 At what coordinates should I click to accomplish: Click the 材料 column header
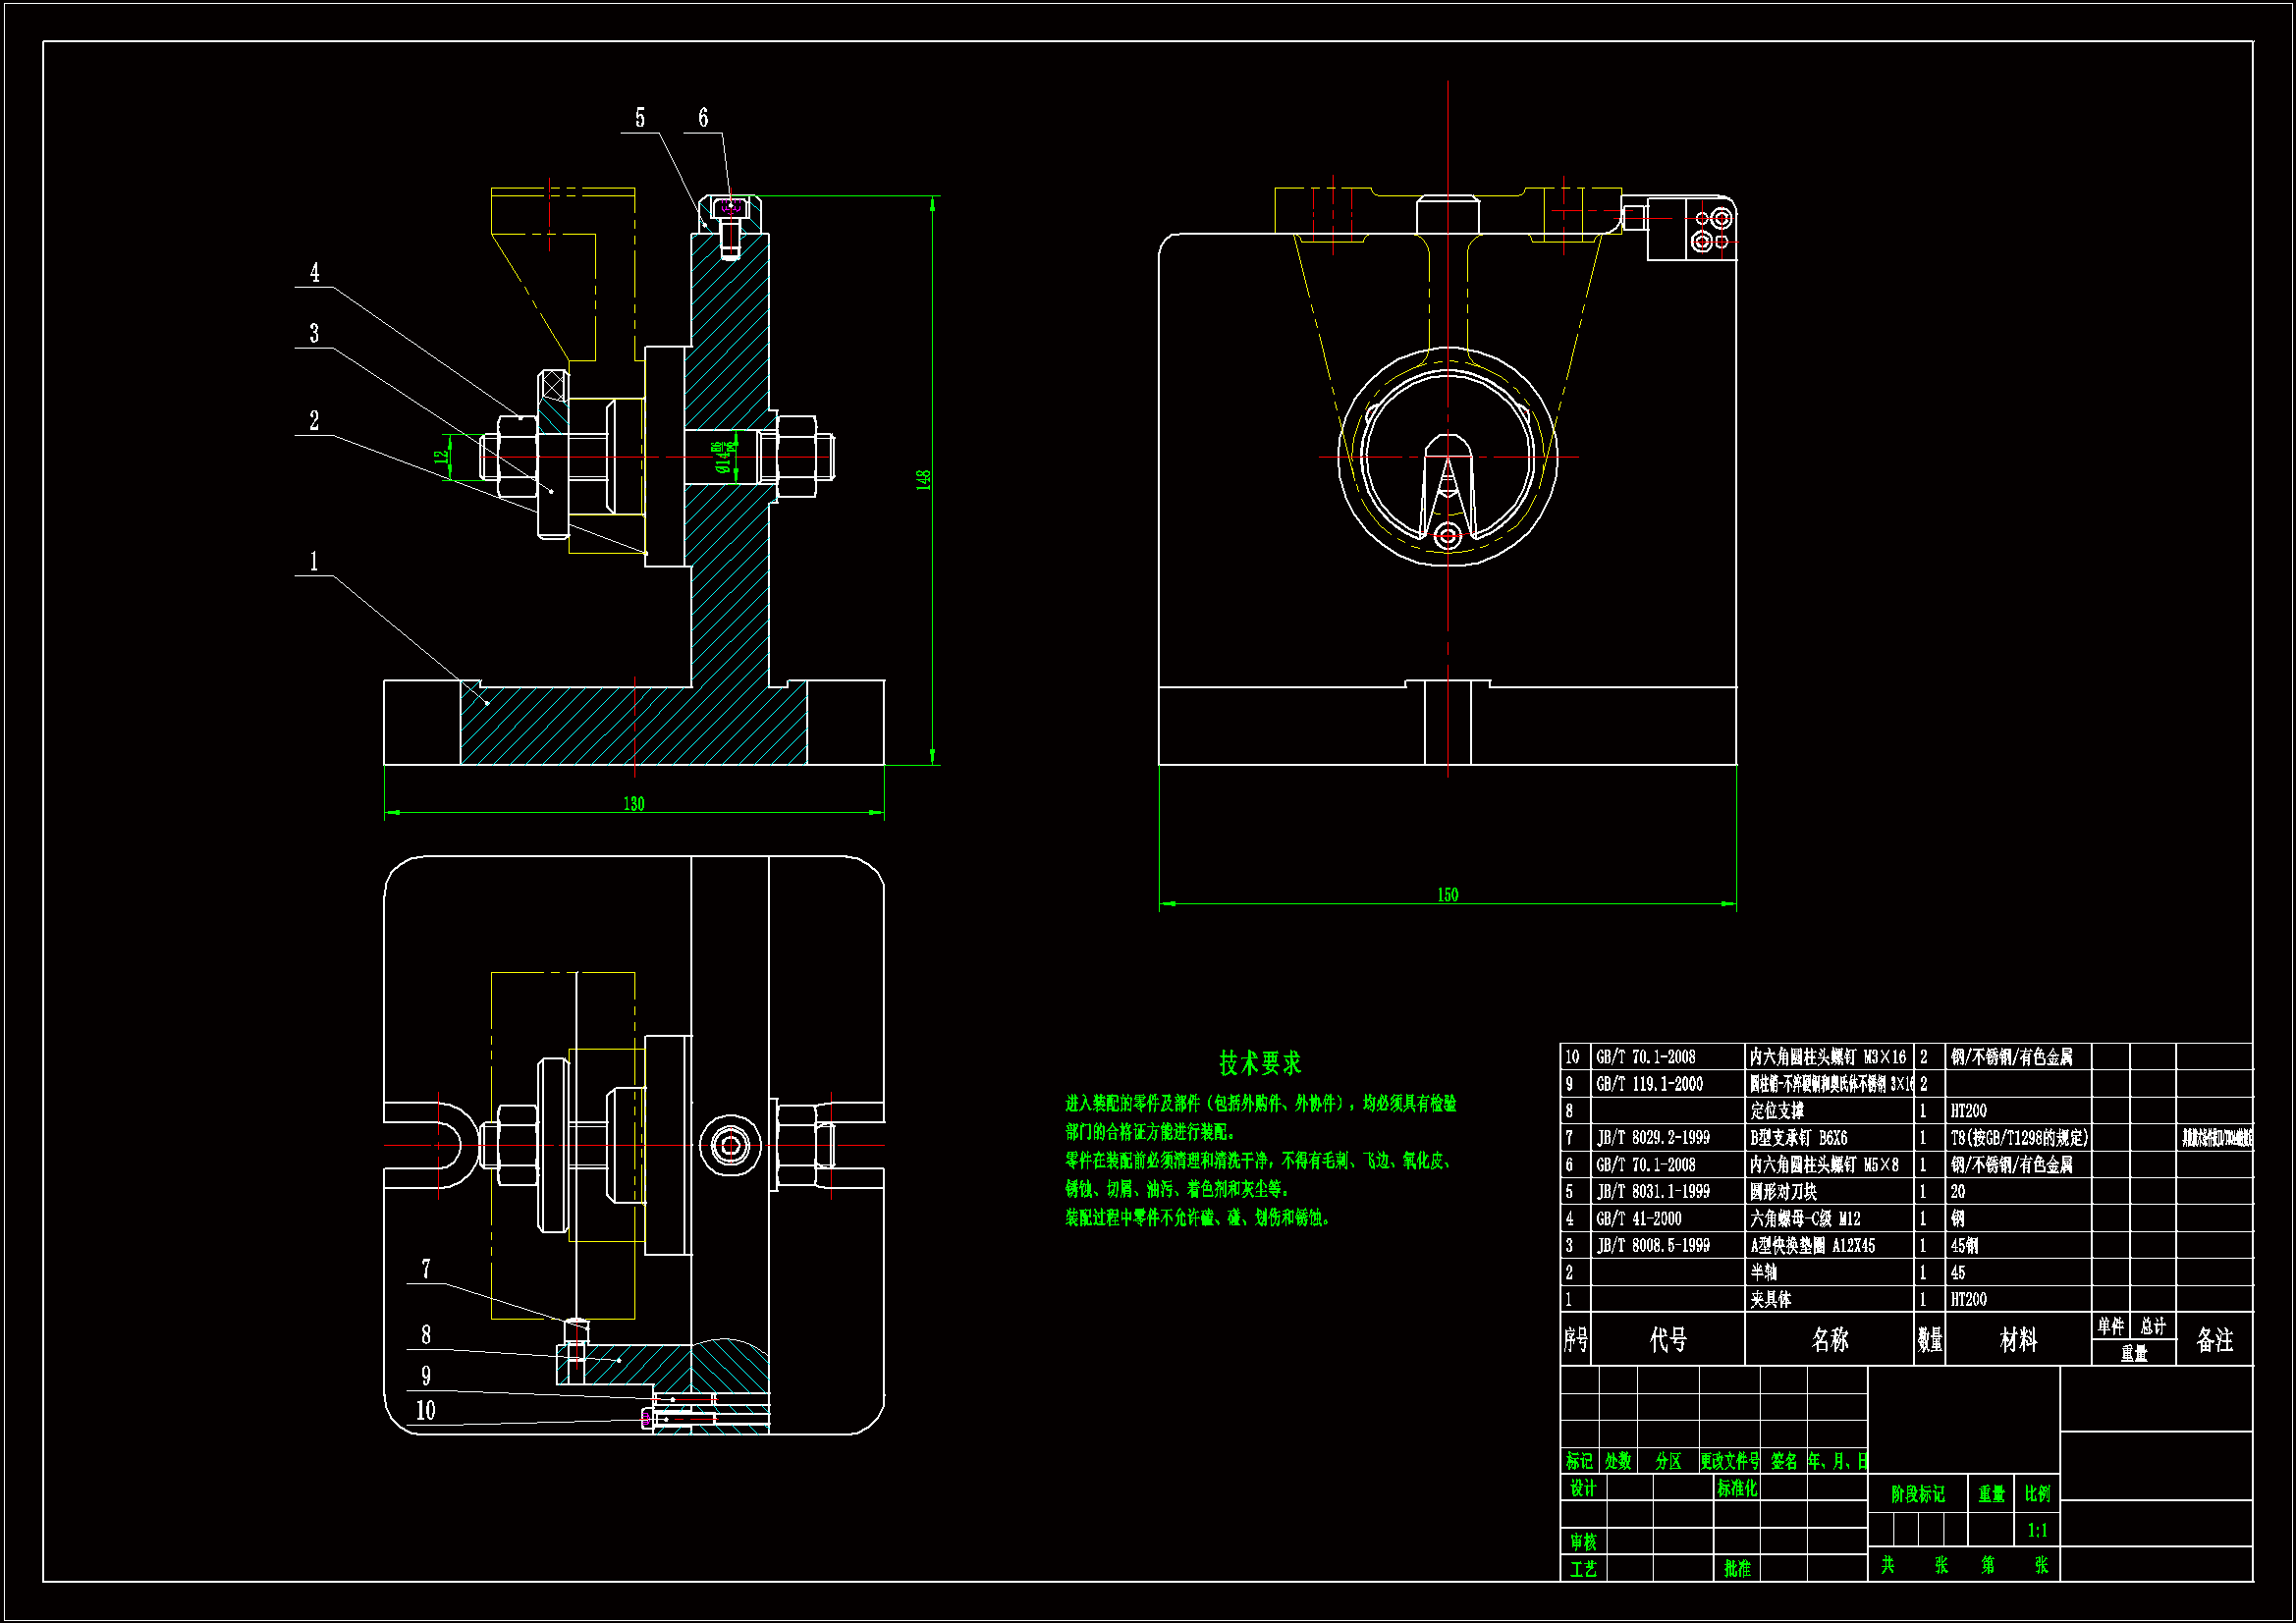pyautogui.click(x=2018, y=1340)
